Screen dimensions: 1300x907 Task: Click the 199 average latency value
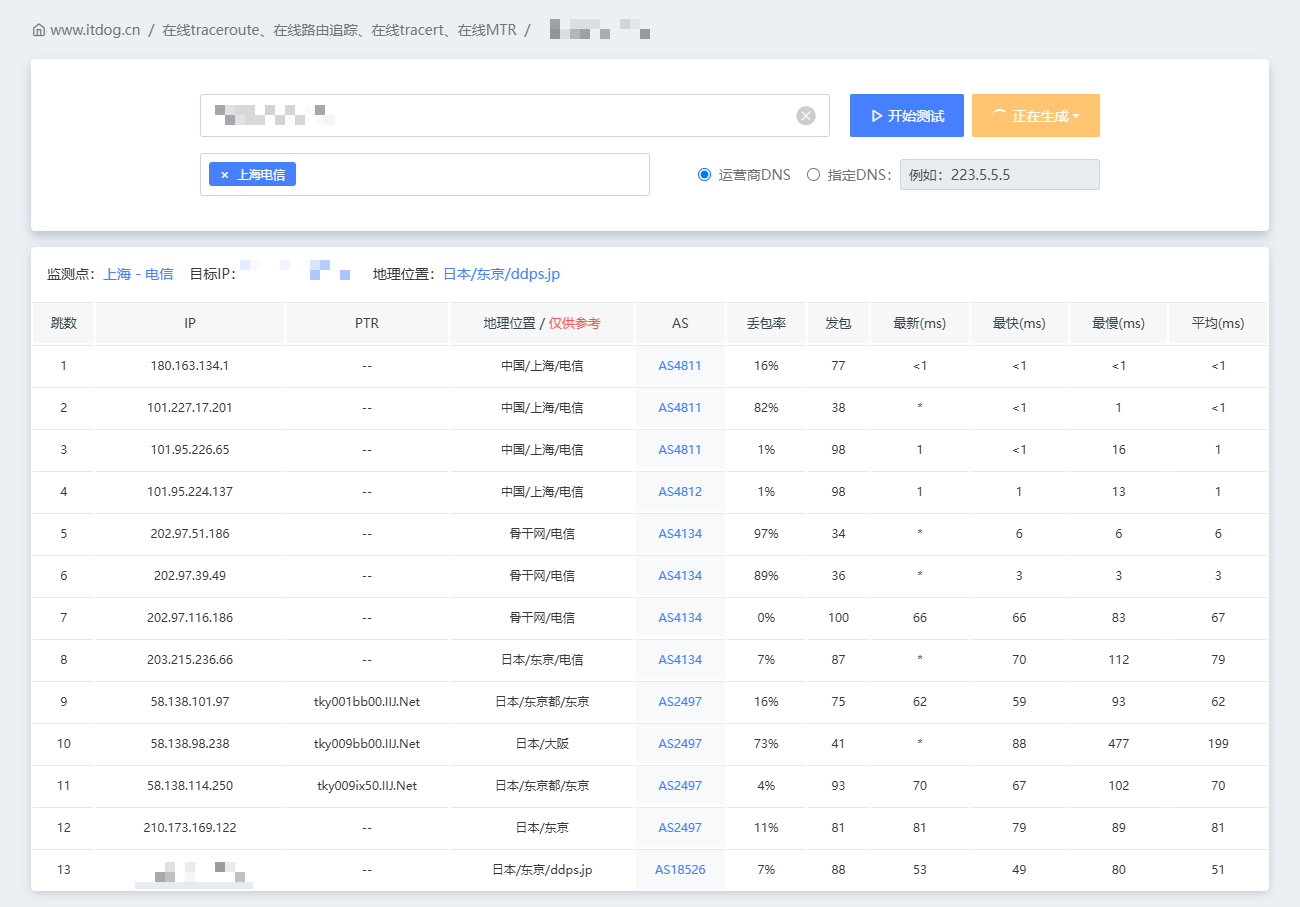1218,744
